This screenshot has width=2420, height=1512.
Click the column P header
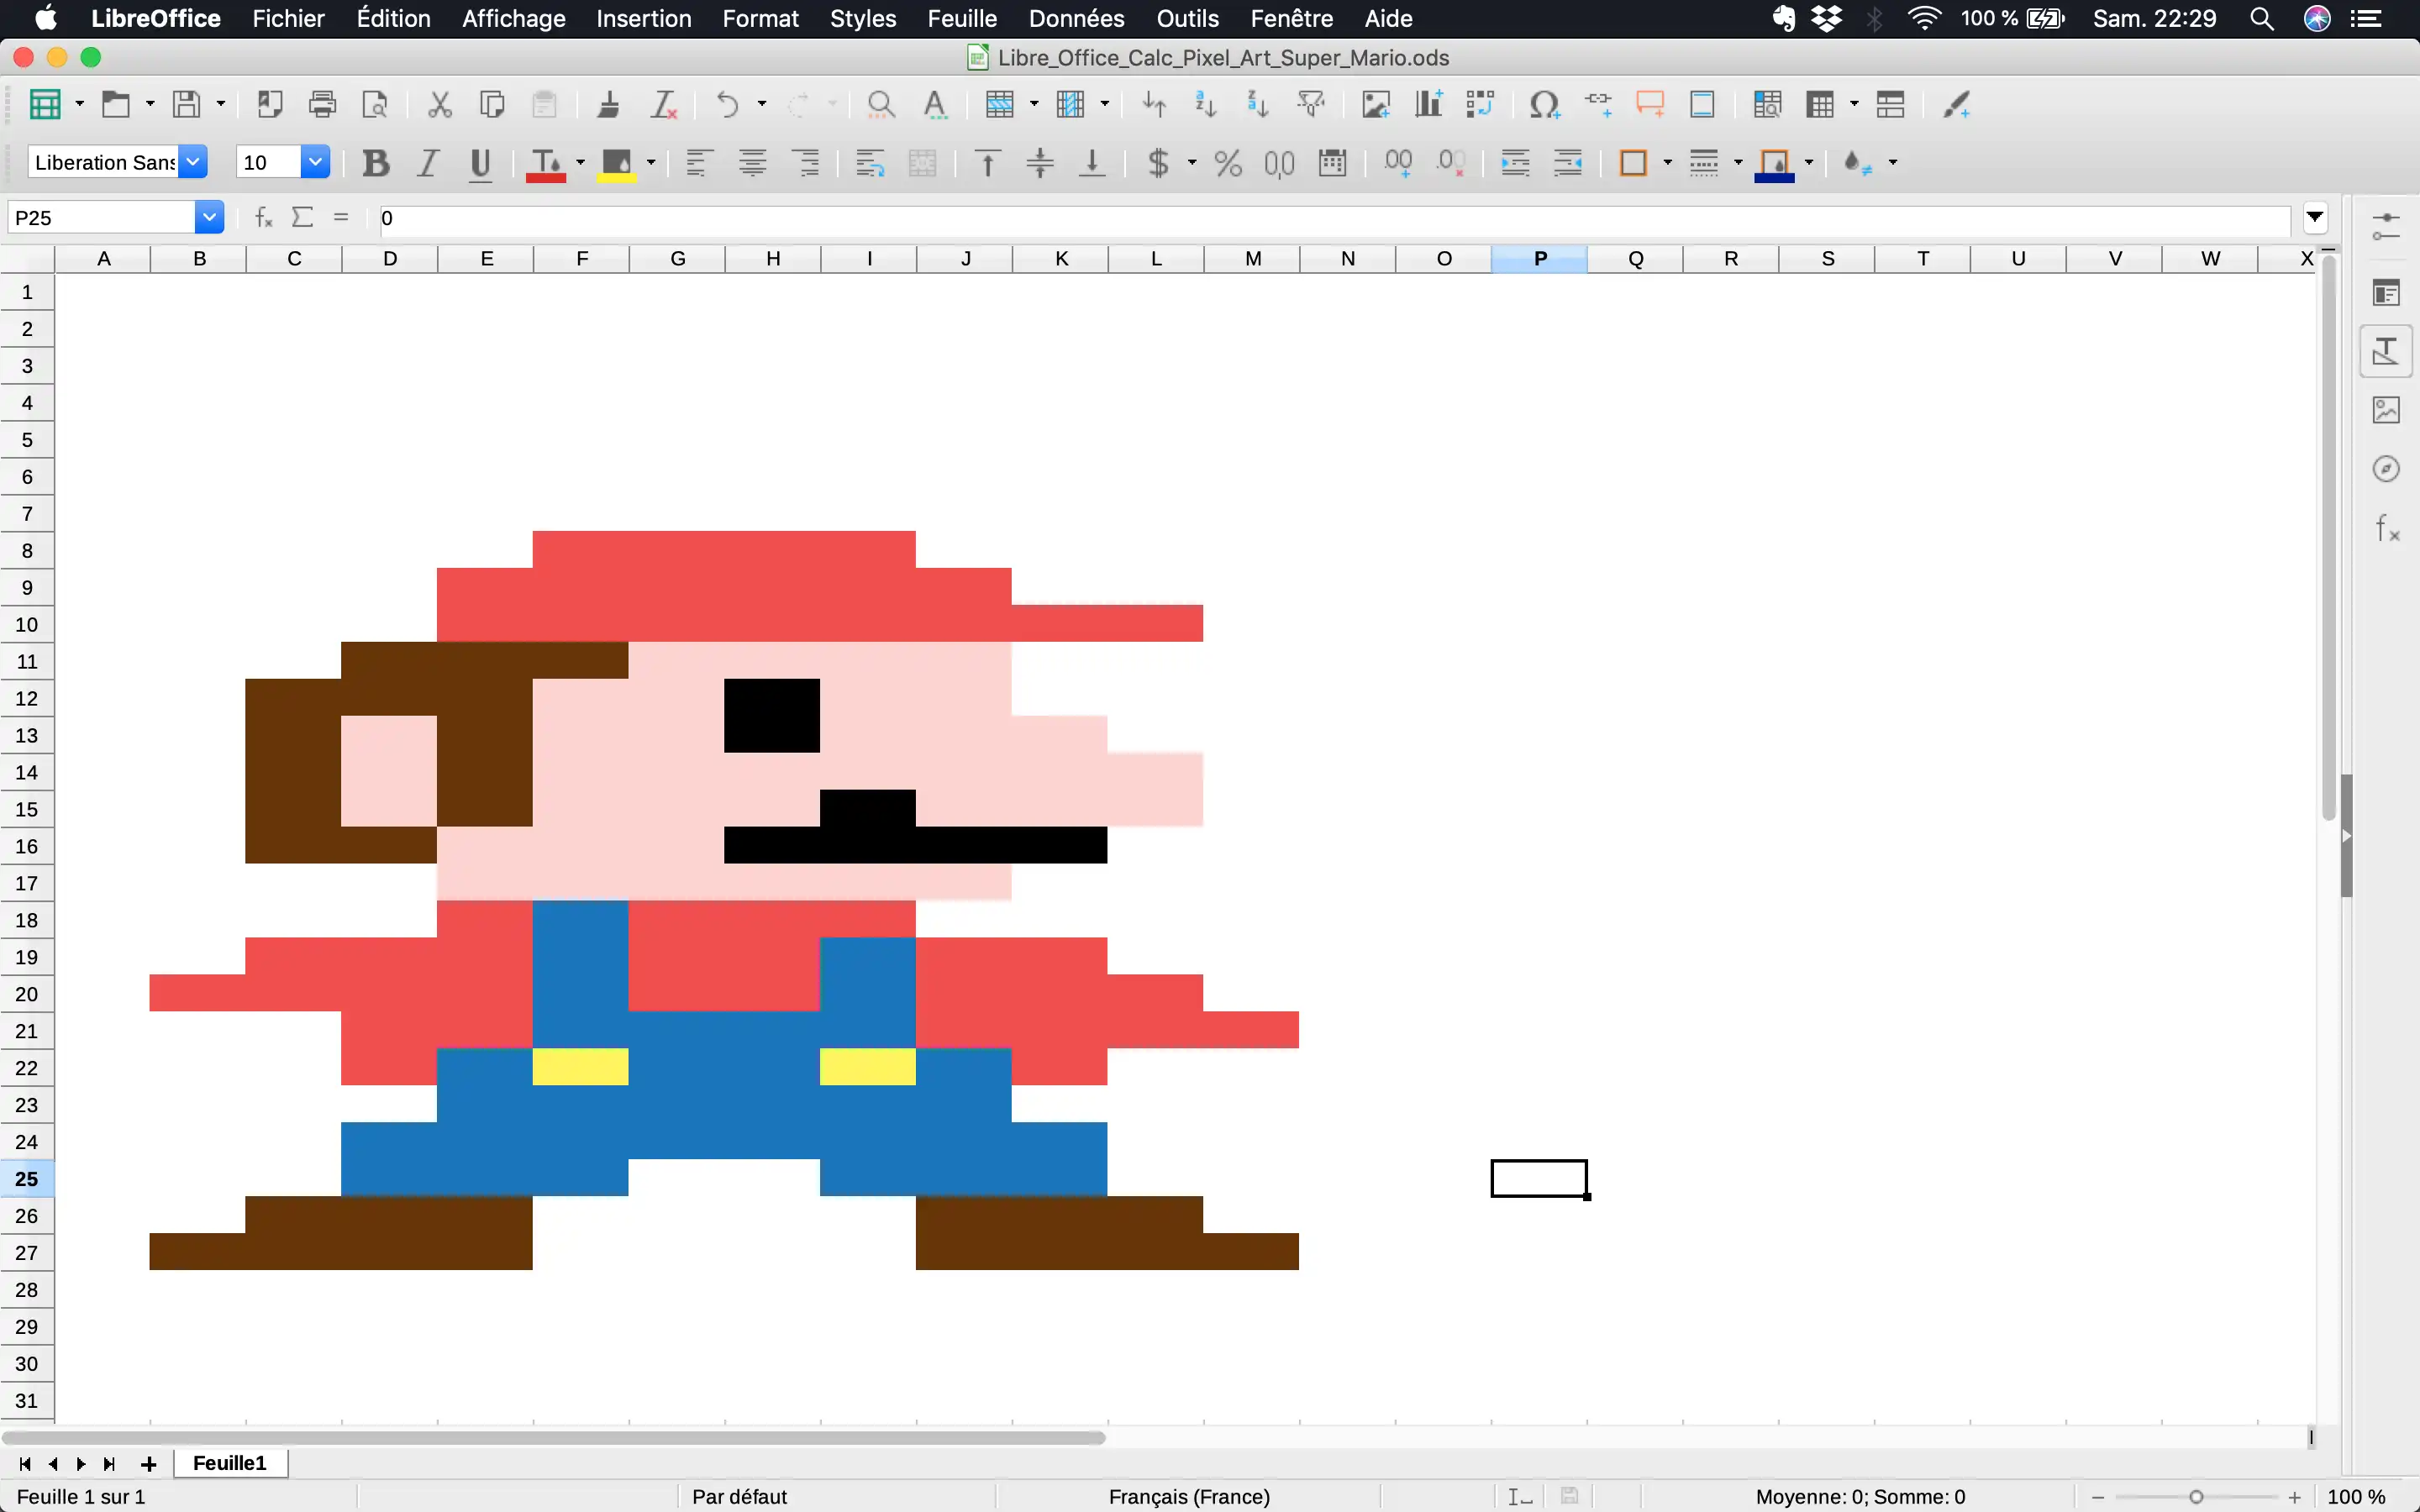[x=1539, y=259]
